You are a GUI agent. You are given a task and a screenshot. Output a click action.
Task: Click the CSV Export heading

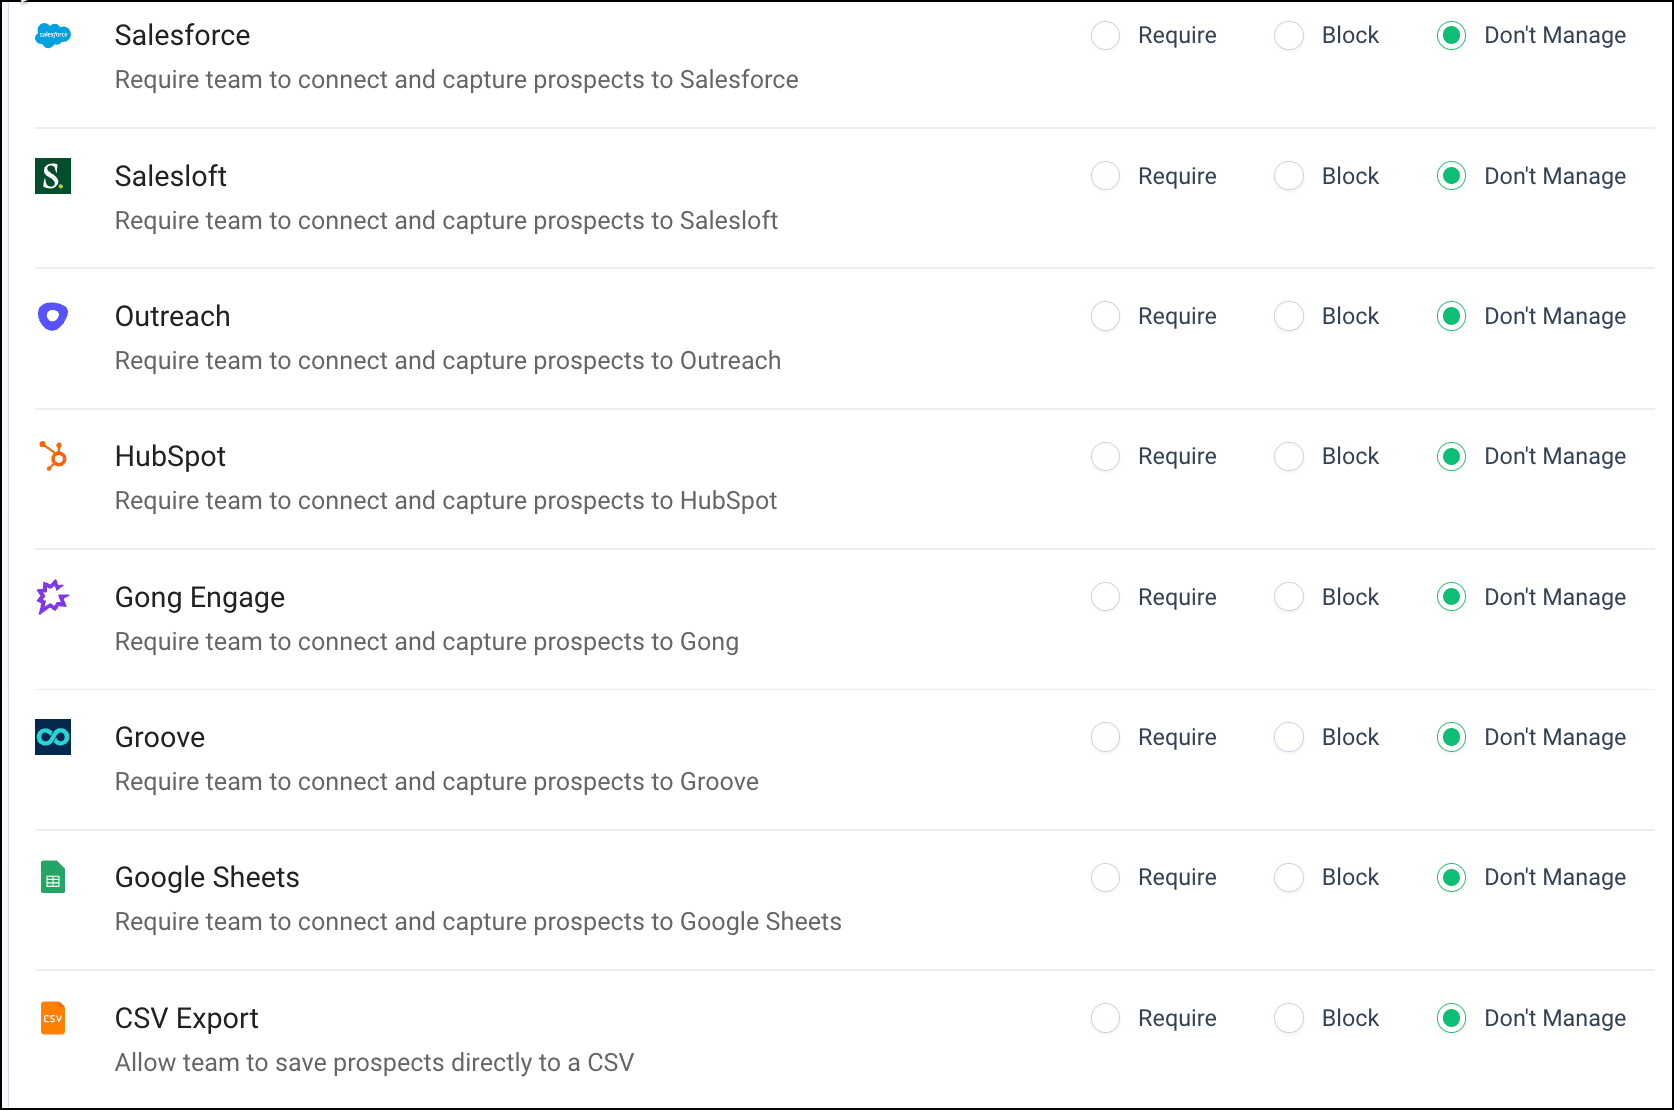coord(186,1018)
